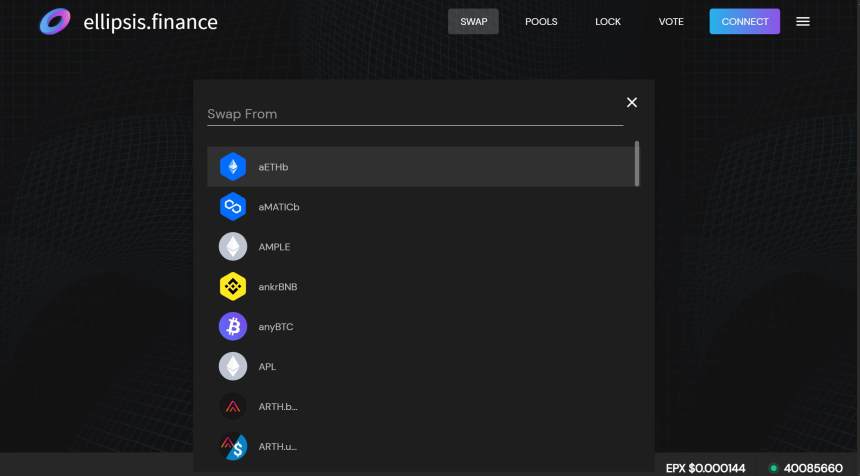Navigate to the VOTE page
The image size is (860, 476).
coord(671,22)
